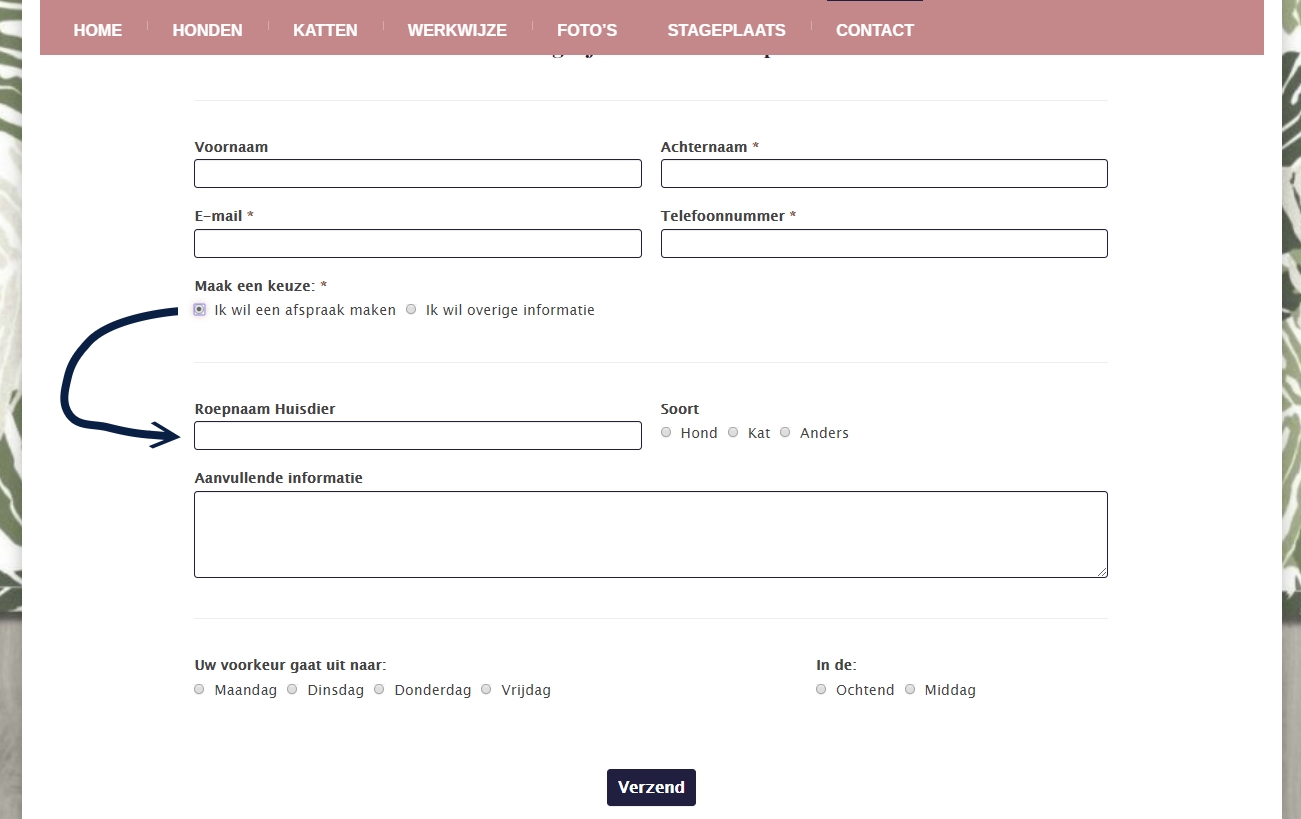Open the Home menu item
Viewport: 1301px width, 819px height.
pos(97,30)
